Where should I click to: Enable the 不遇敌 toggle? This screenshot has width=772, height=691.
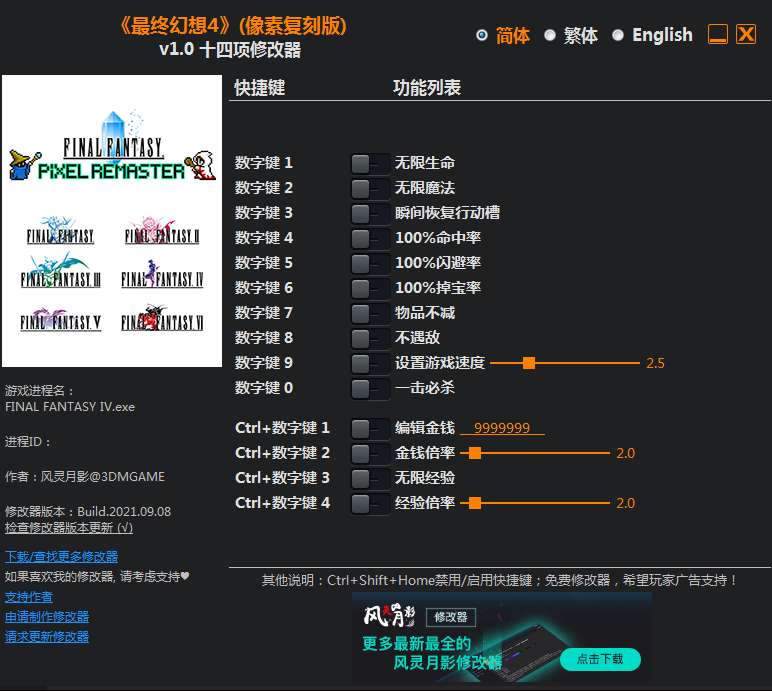[370, 339]
